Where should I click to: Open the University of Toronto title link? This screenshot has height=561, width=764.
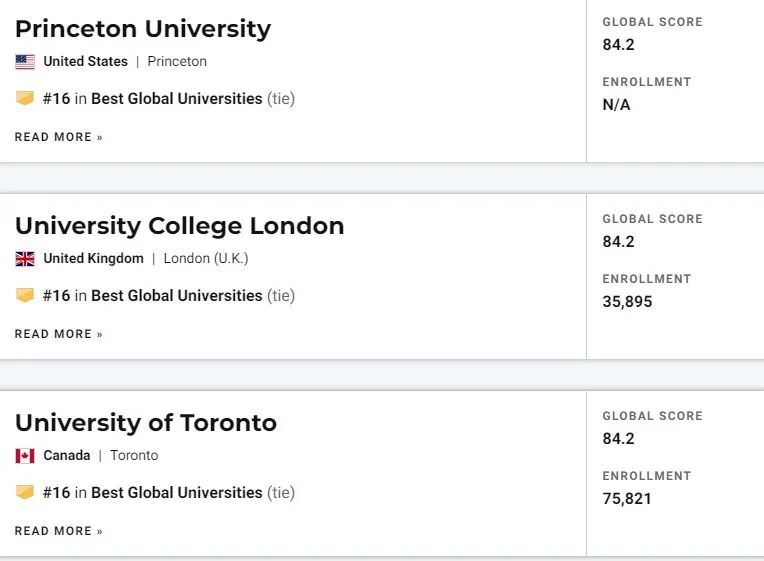[146, 423]
